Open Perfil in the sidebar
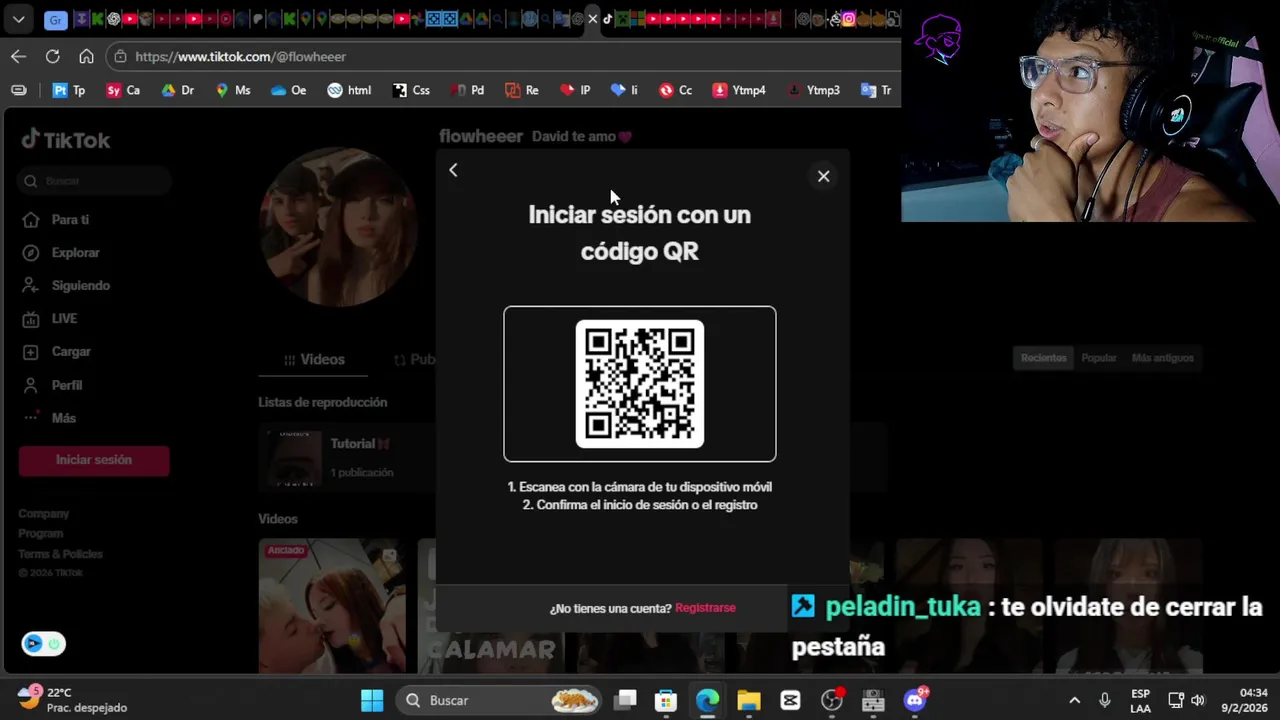This screenshot has height=720, width=1280. pyautogui.click(x=53, y=385)
